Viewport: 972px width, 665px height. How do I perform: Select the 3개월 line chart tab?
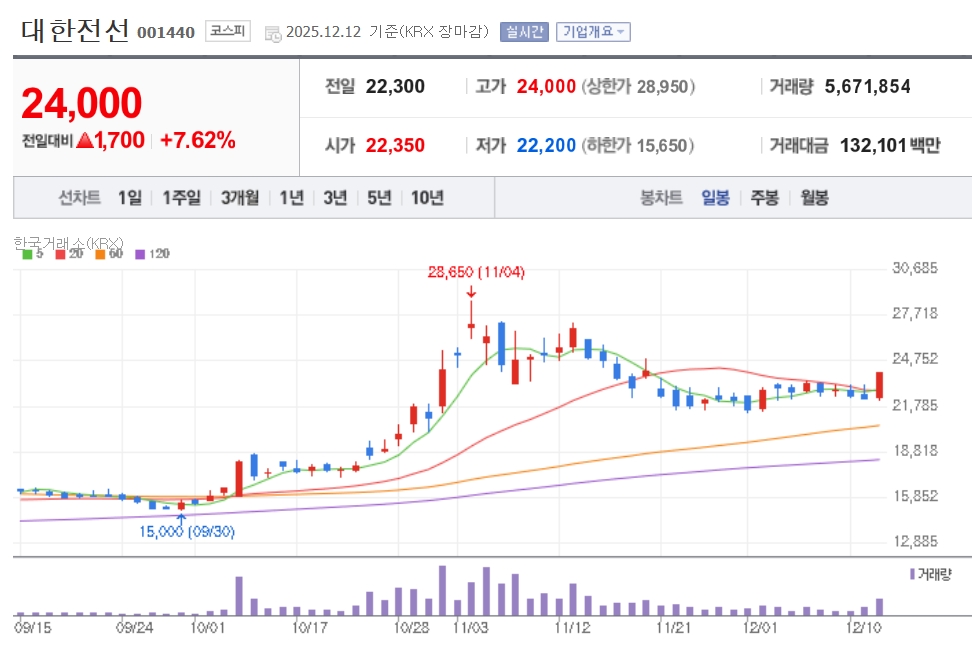[x=240, y=198]
